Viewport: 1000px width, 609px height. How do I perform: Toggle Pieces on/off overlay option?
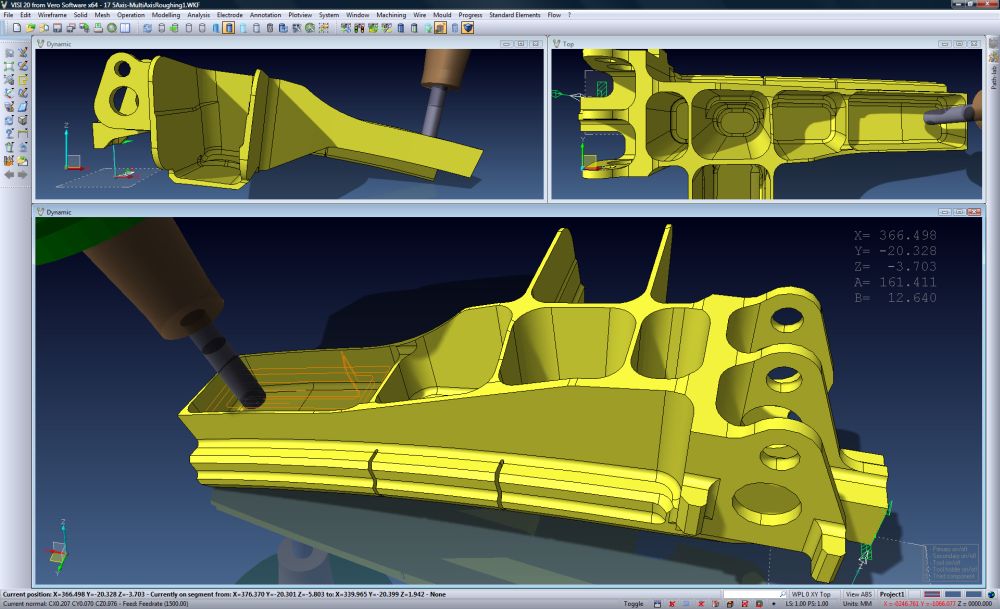pyautogui.click(x=950, y=548)
